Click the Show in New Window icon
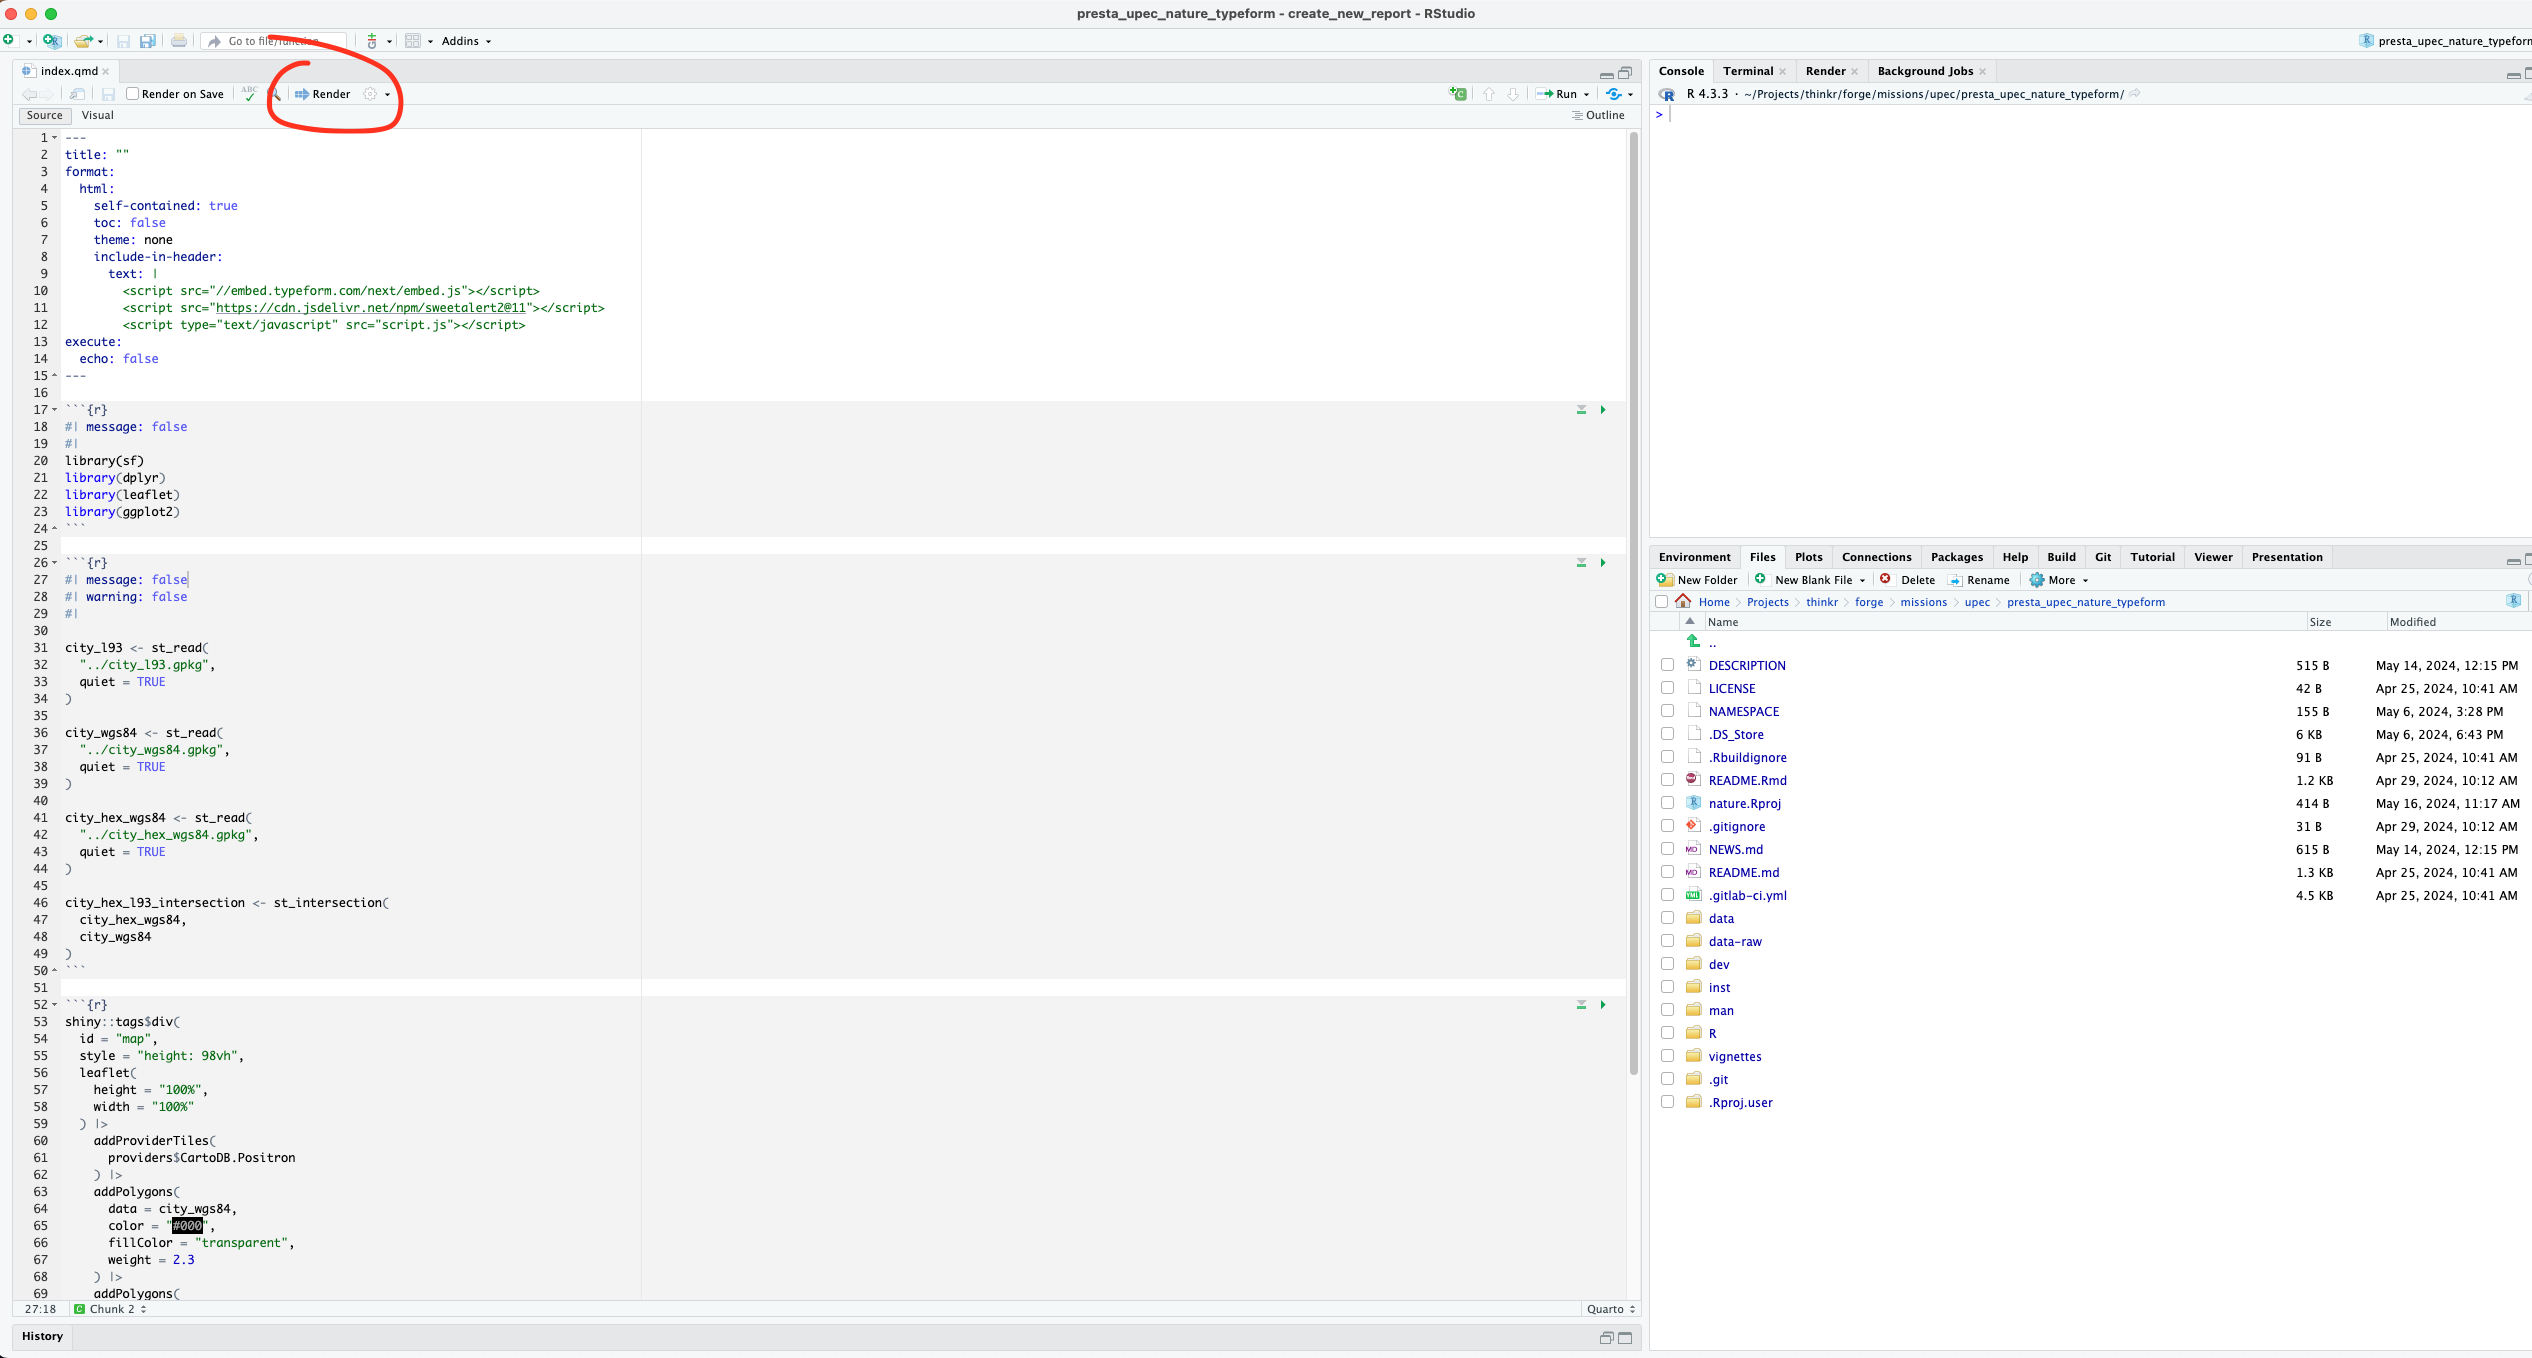The height and width of the screenshot is (1358, 2532). 77,94
